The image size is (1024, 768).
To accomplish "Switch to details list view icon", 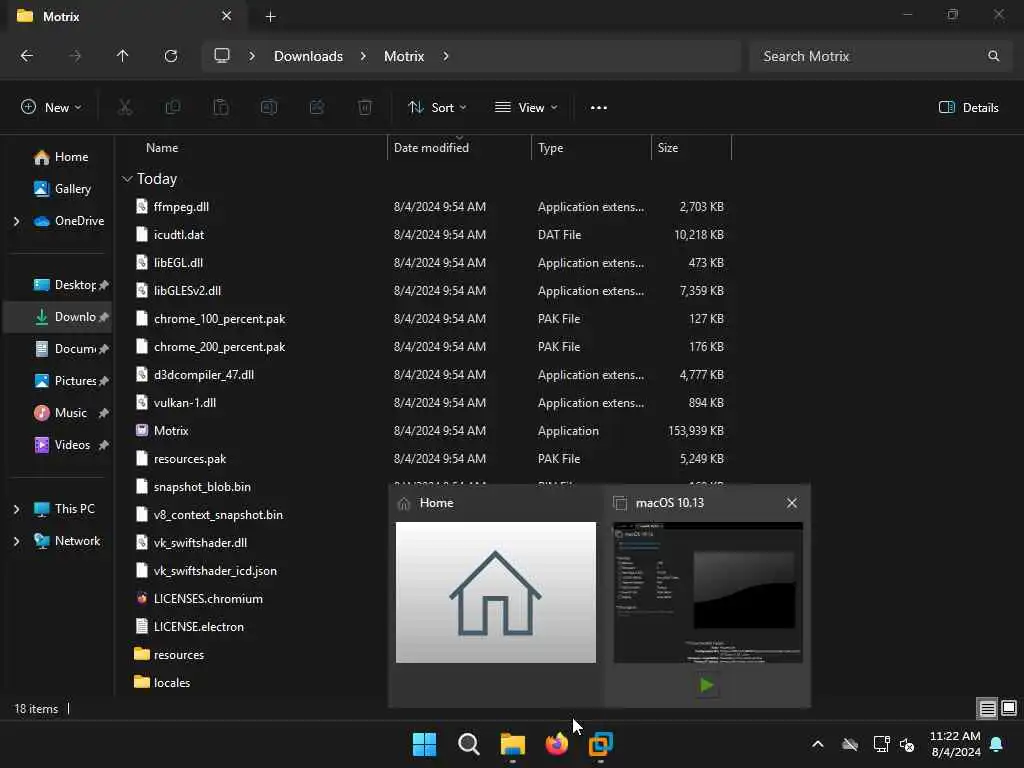I will [987, 708].
